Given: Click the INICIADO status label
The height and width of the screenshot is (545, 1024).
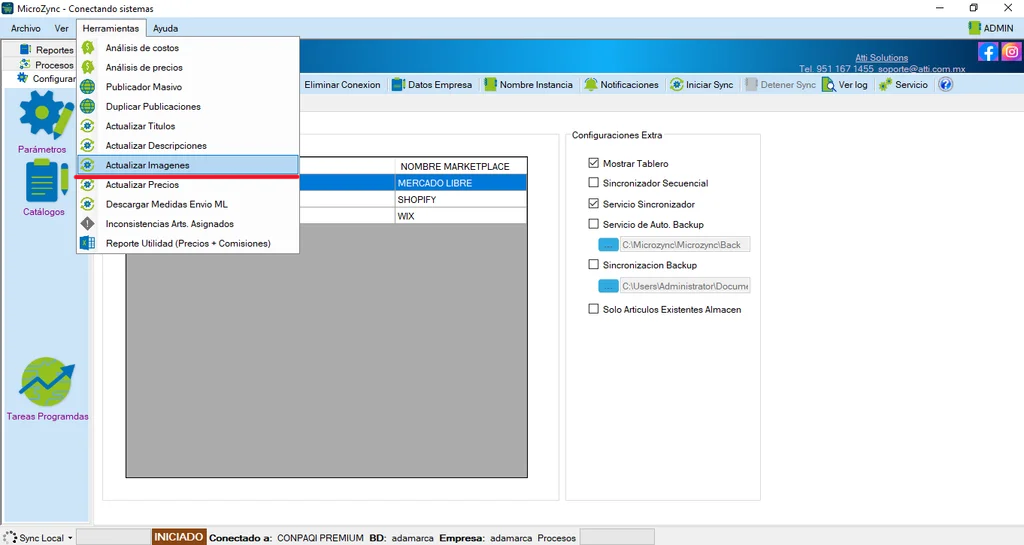Looking at the screenshot, I should pos(179,537).
